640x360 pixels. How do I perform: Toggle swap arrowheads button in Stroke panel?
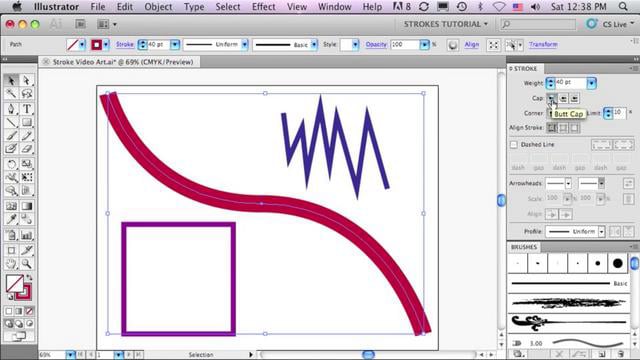coord(629,184)
